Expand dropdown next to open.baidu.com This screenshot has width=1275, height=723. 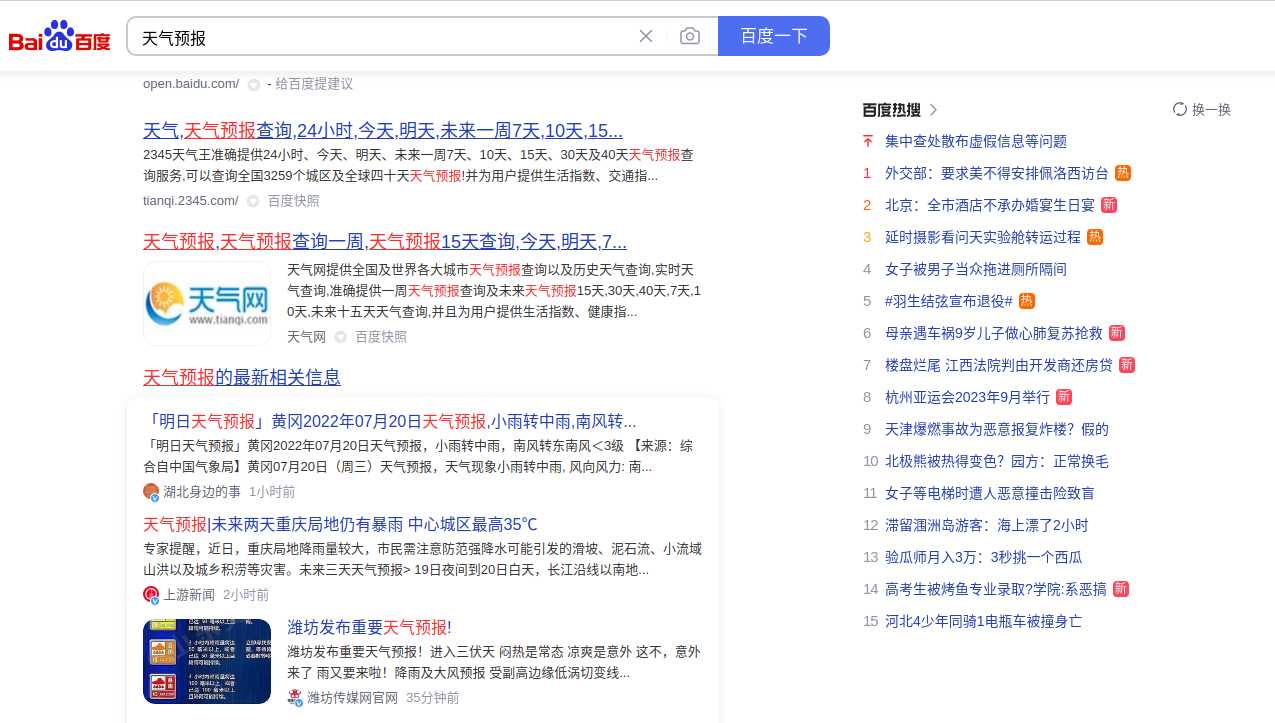coord(254,85)
